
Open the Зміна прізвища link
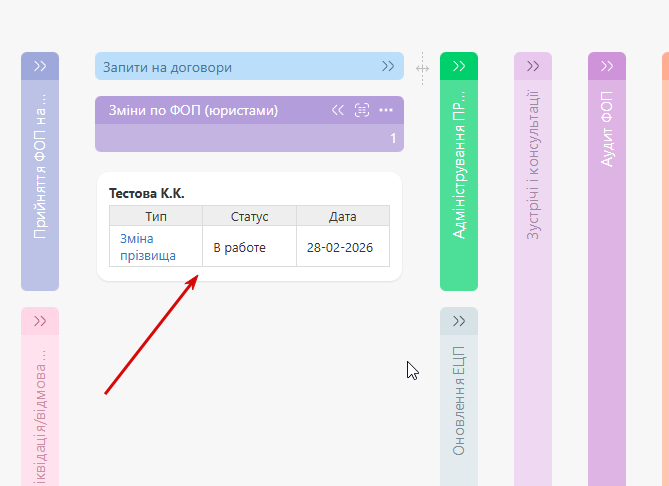coord(147,247)
